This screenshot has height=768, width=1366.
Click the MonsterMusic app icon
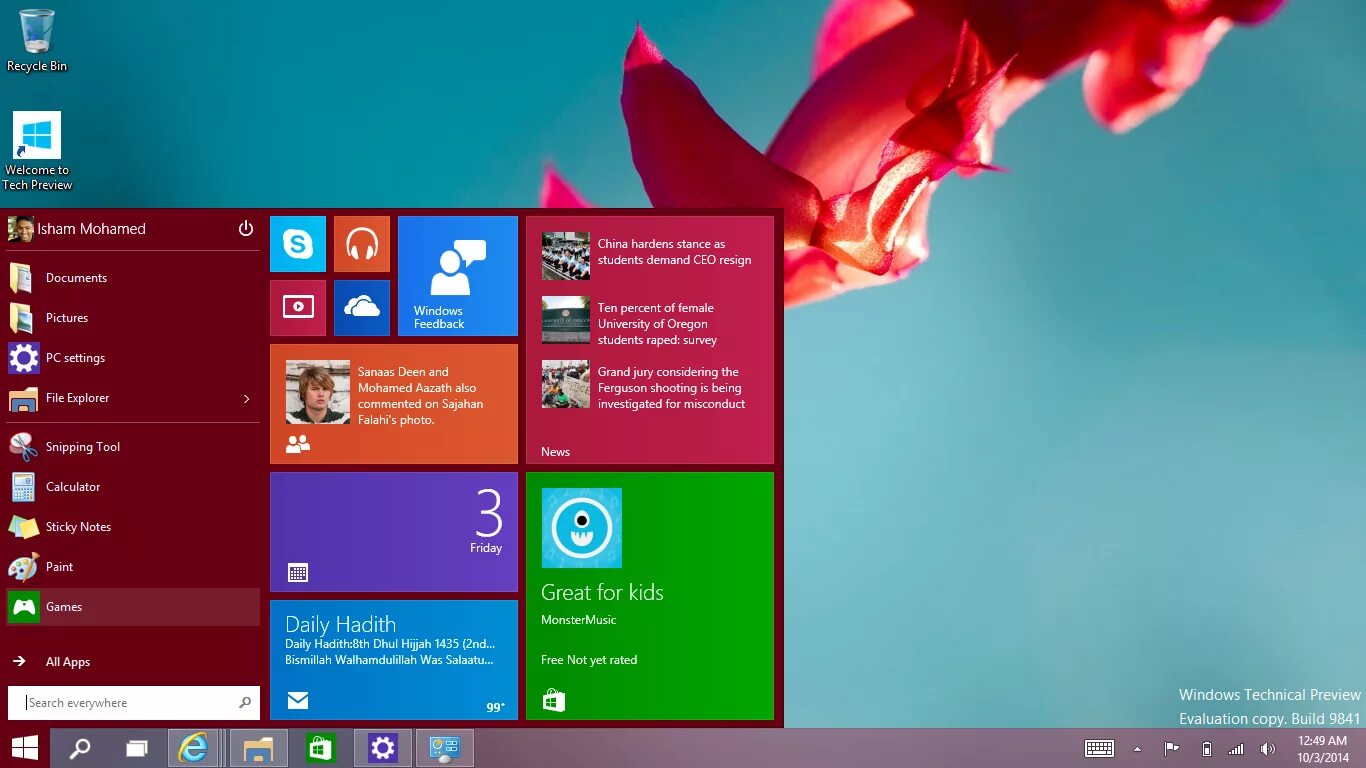pos(582,528)
